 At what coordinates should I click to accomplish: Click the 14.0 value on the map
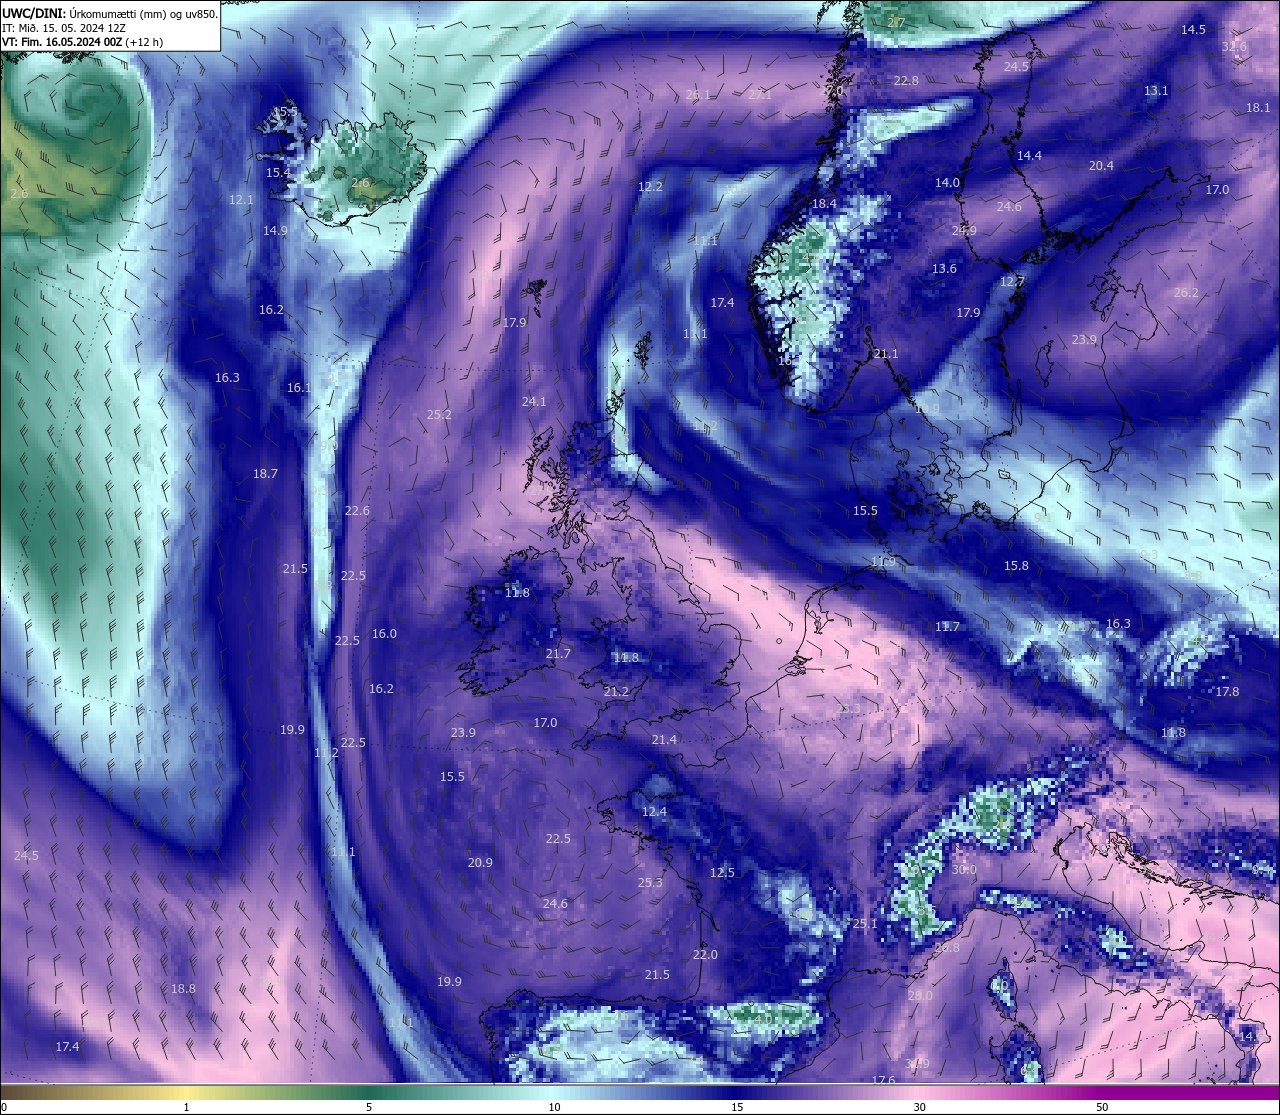coord(947,183)
